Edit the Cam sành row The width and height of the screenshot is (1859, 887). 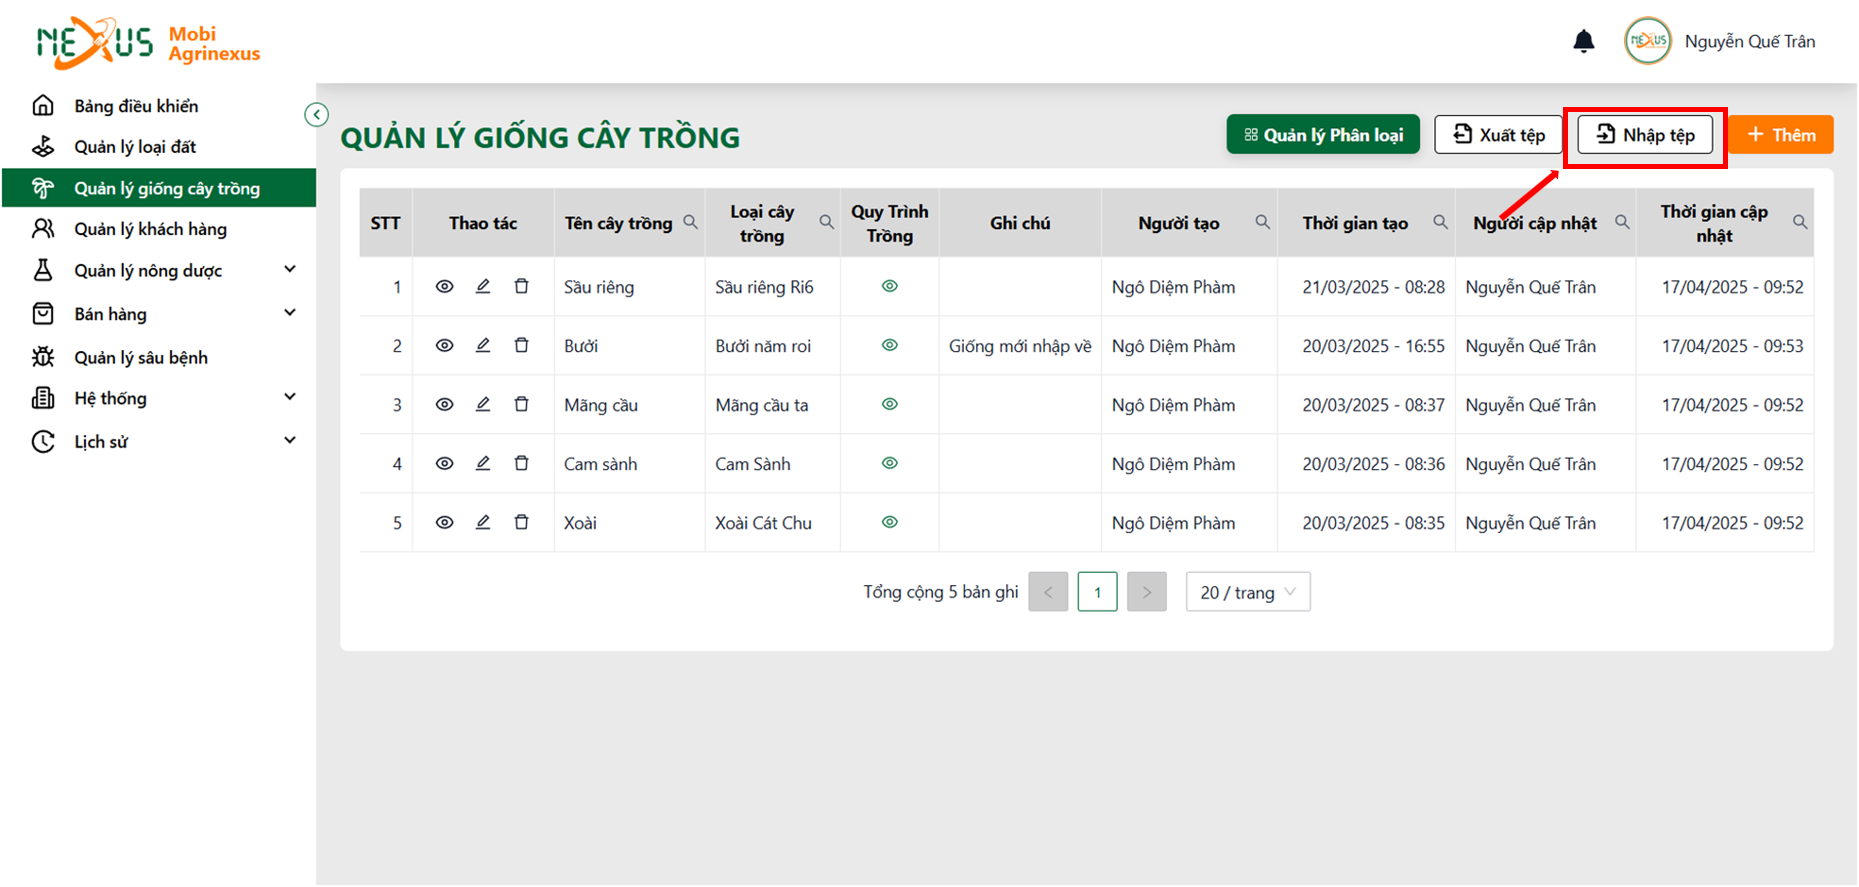point(483,464)
